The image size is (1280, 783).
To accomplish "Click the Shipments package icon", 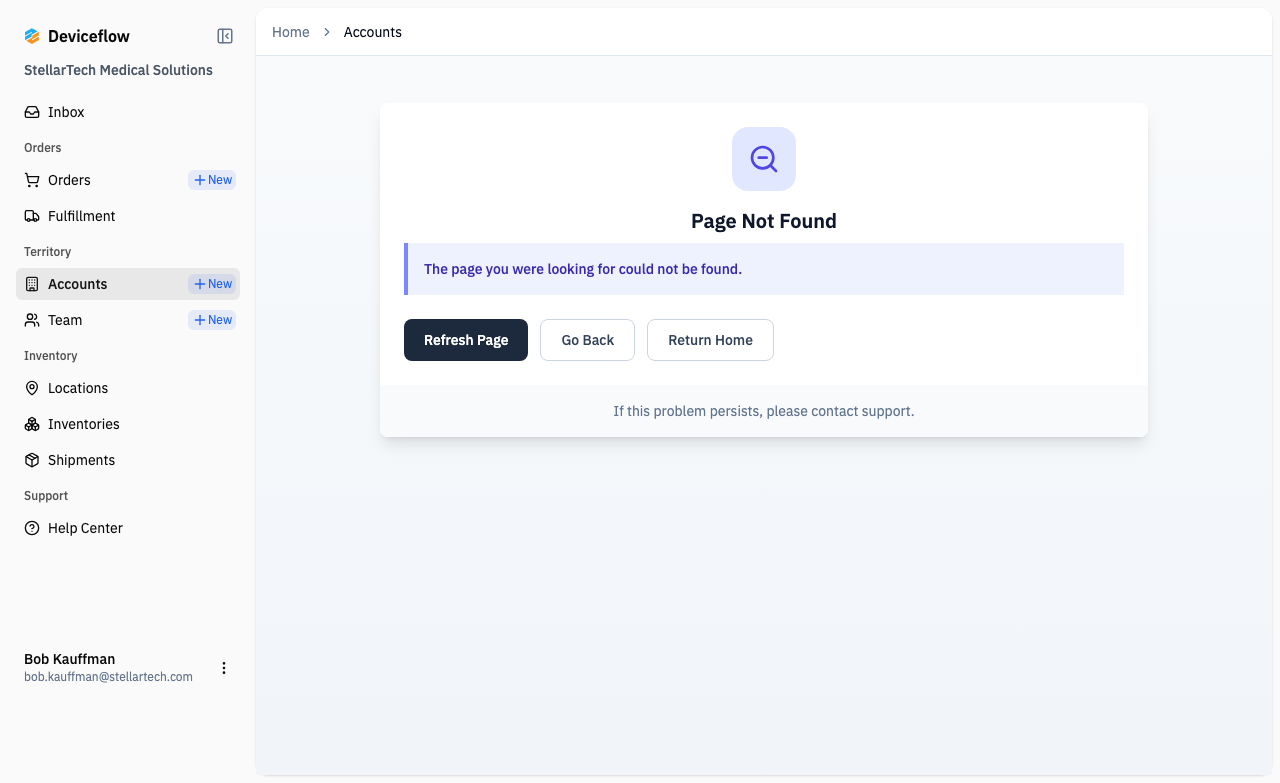I will [x=32, y=460].
